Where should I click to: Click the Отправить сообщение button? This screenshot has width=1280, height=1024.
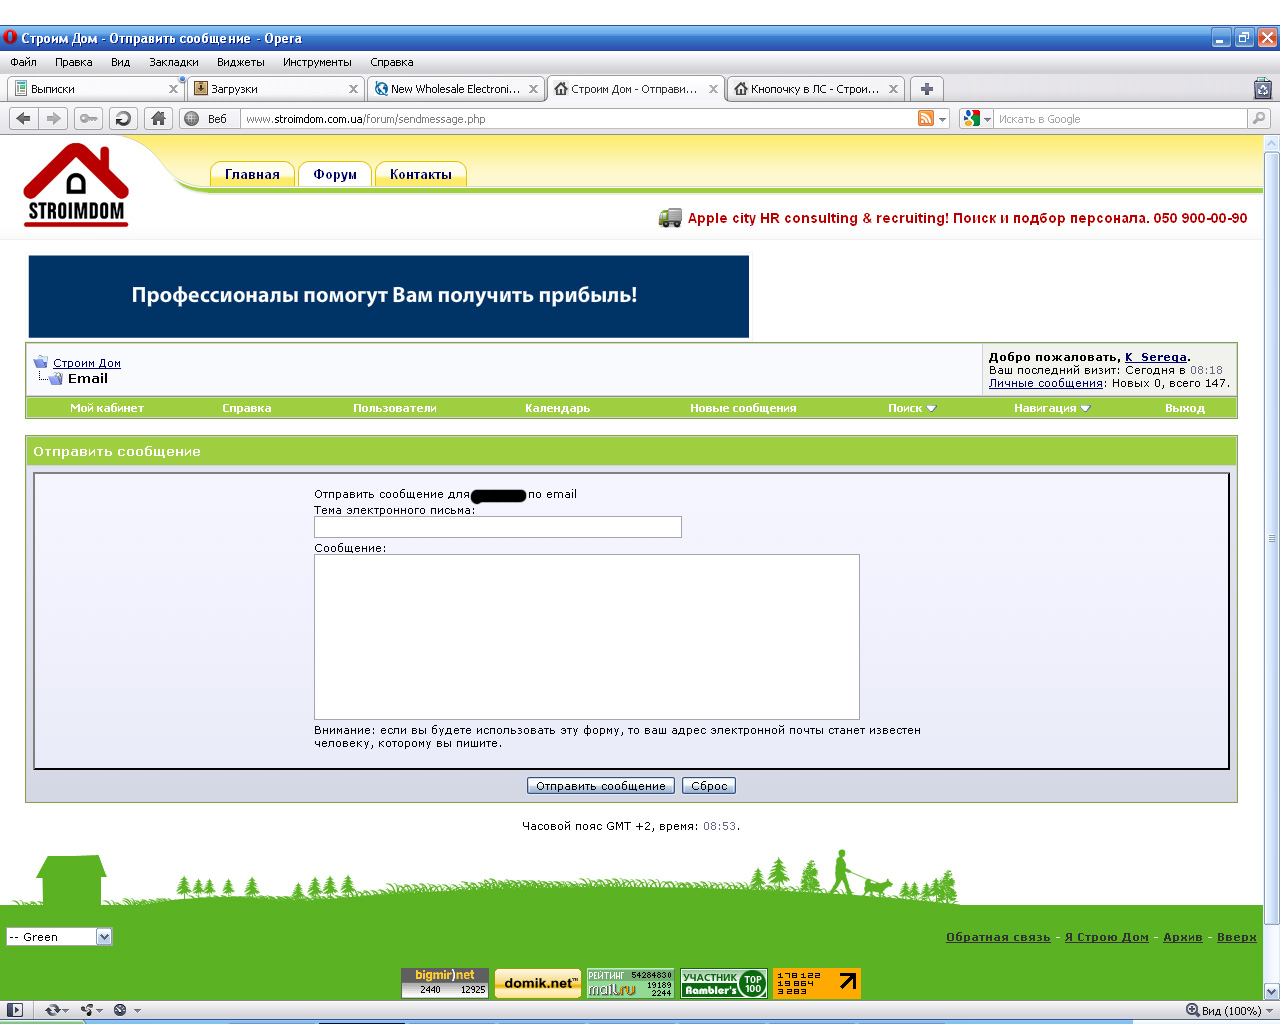tap(601, 786)
